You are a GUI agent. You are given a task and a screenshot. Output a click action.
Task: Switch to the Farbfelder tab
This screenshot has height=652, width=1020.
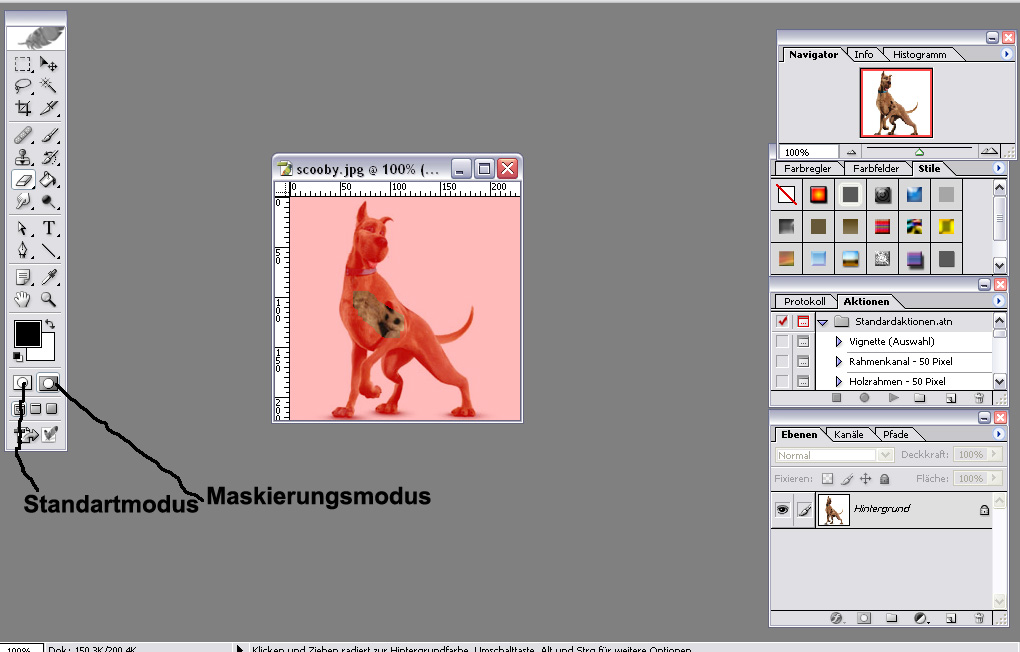[x=876, y=169]
